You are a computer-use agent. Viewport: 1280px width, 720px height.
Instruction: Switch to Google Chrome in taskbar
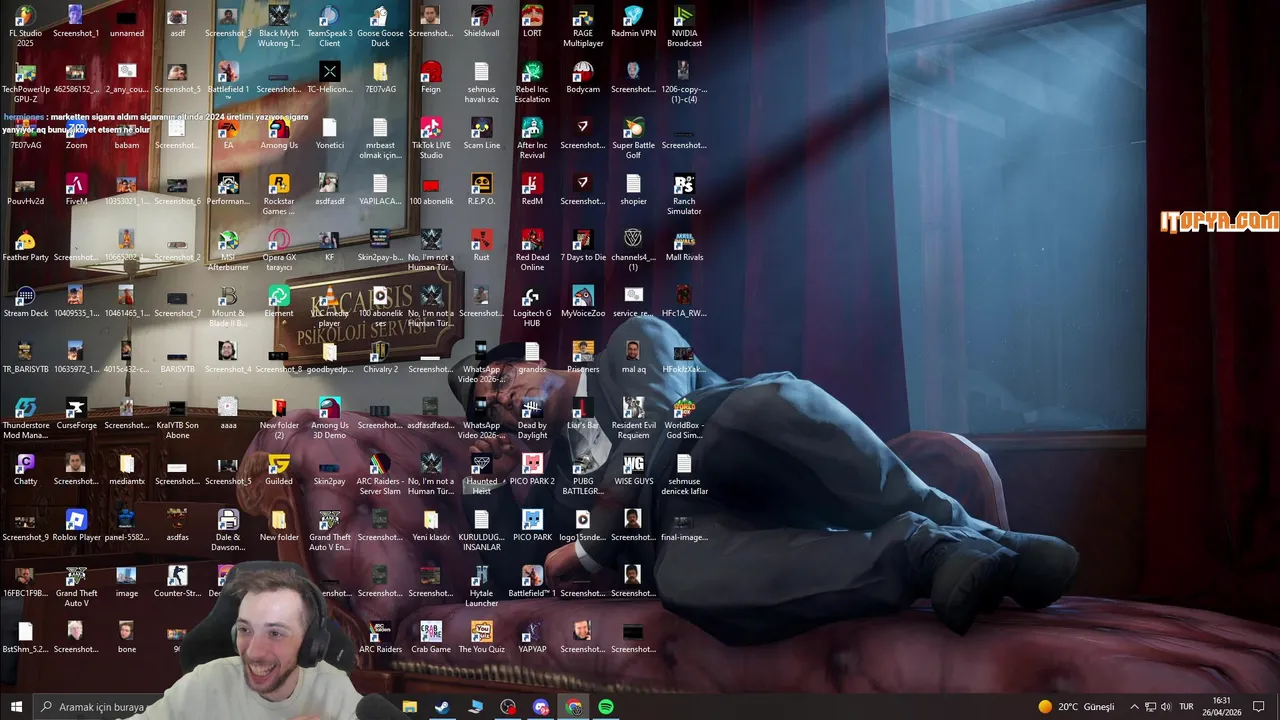[x=573, y=707]
